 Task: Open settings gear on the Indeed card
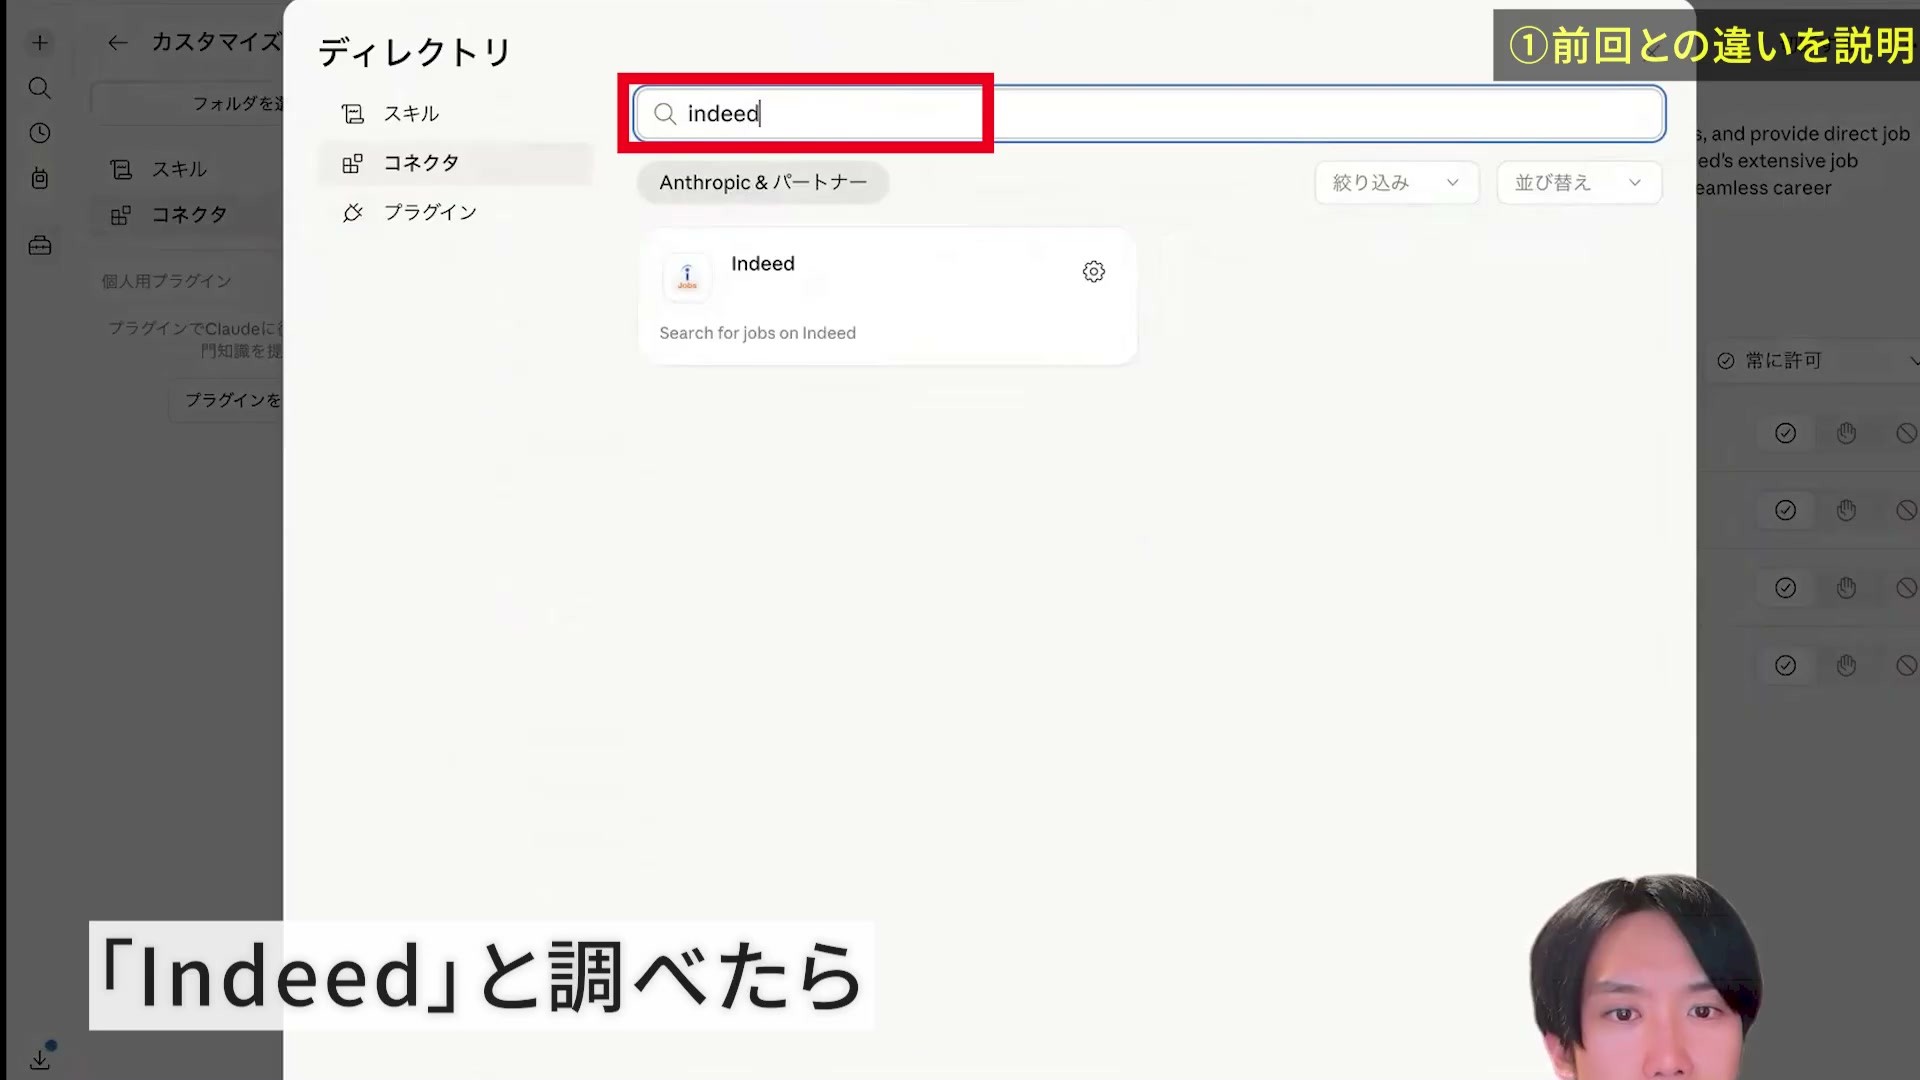pos(1094,272)
